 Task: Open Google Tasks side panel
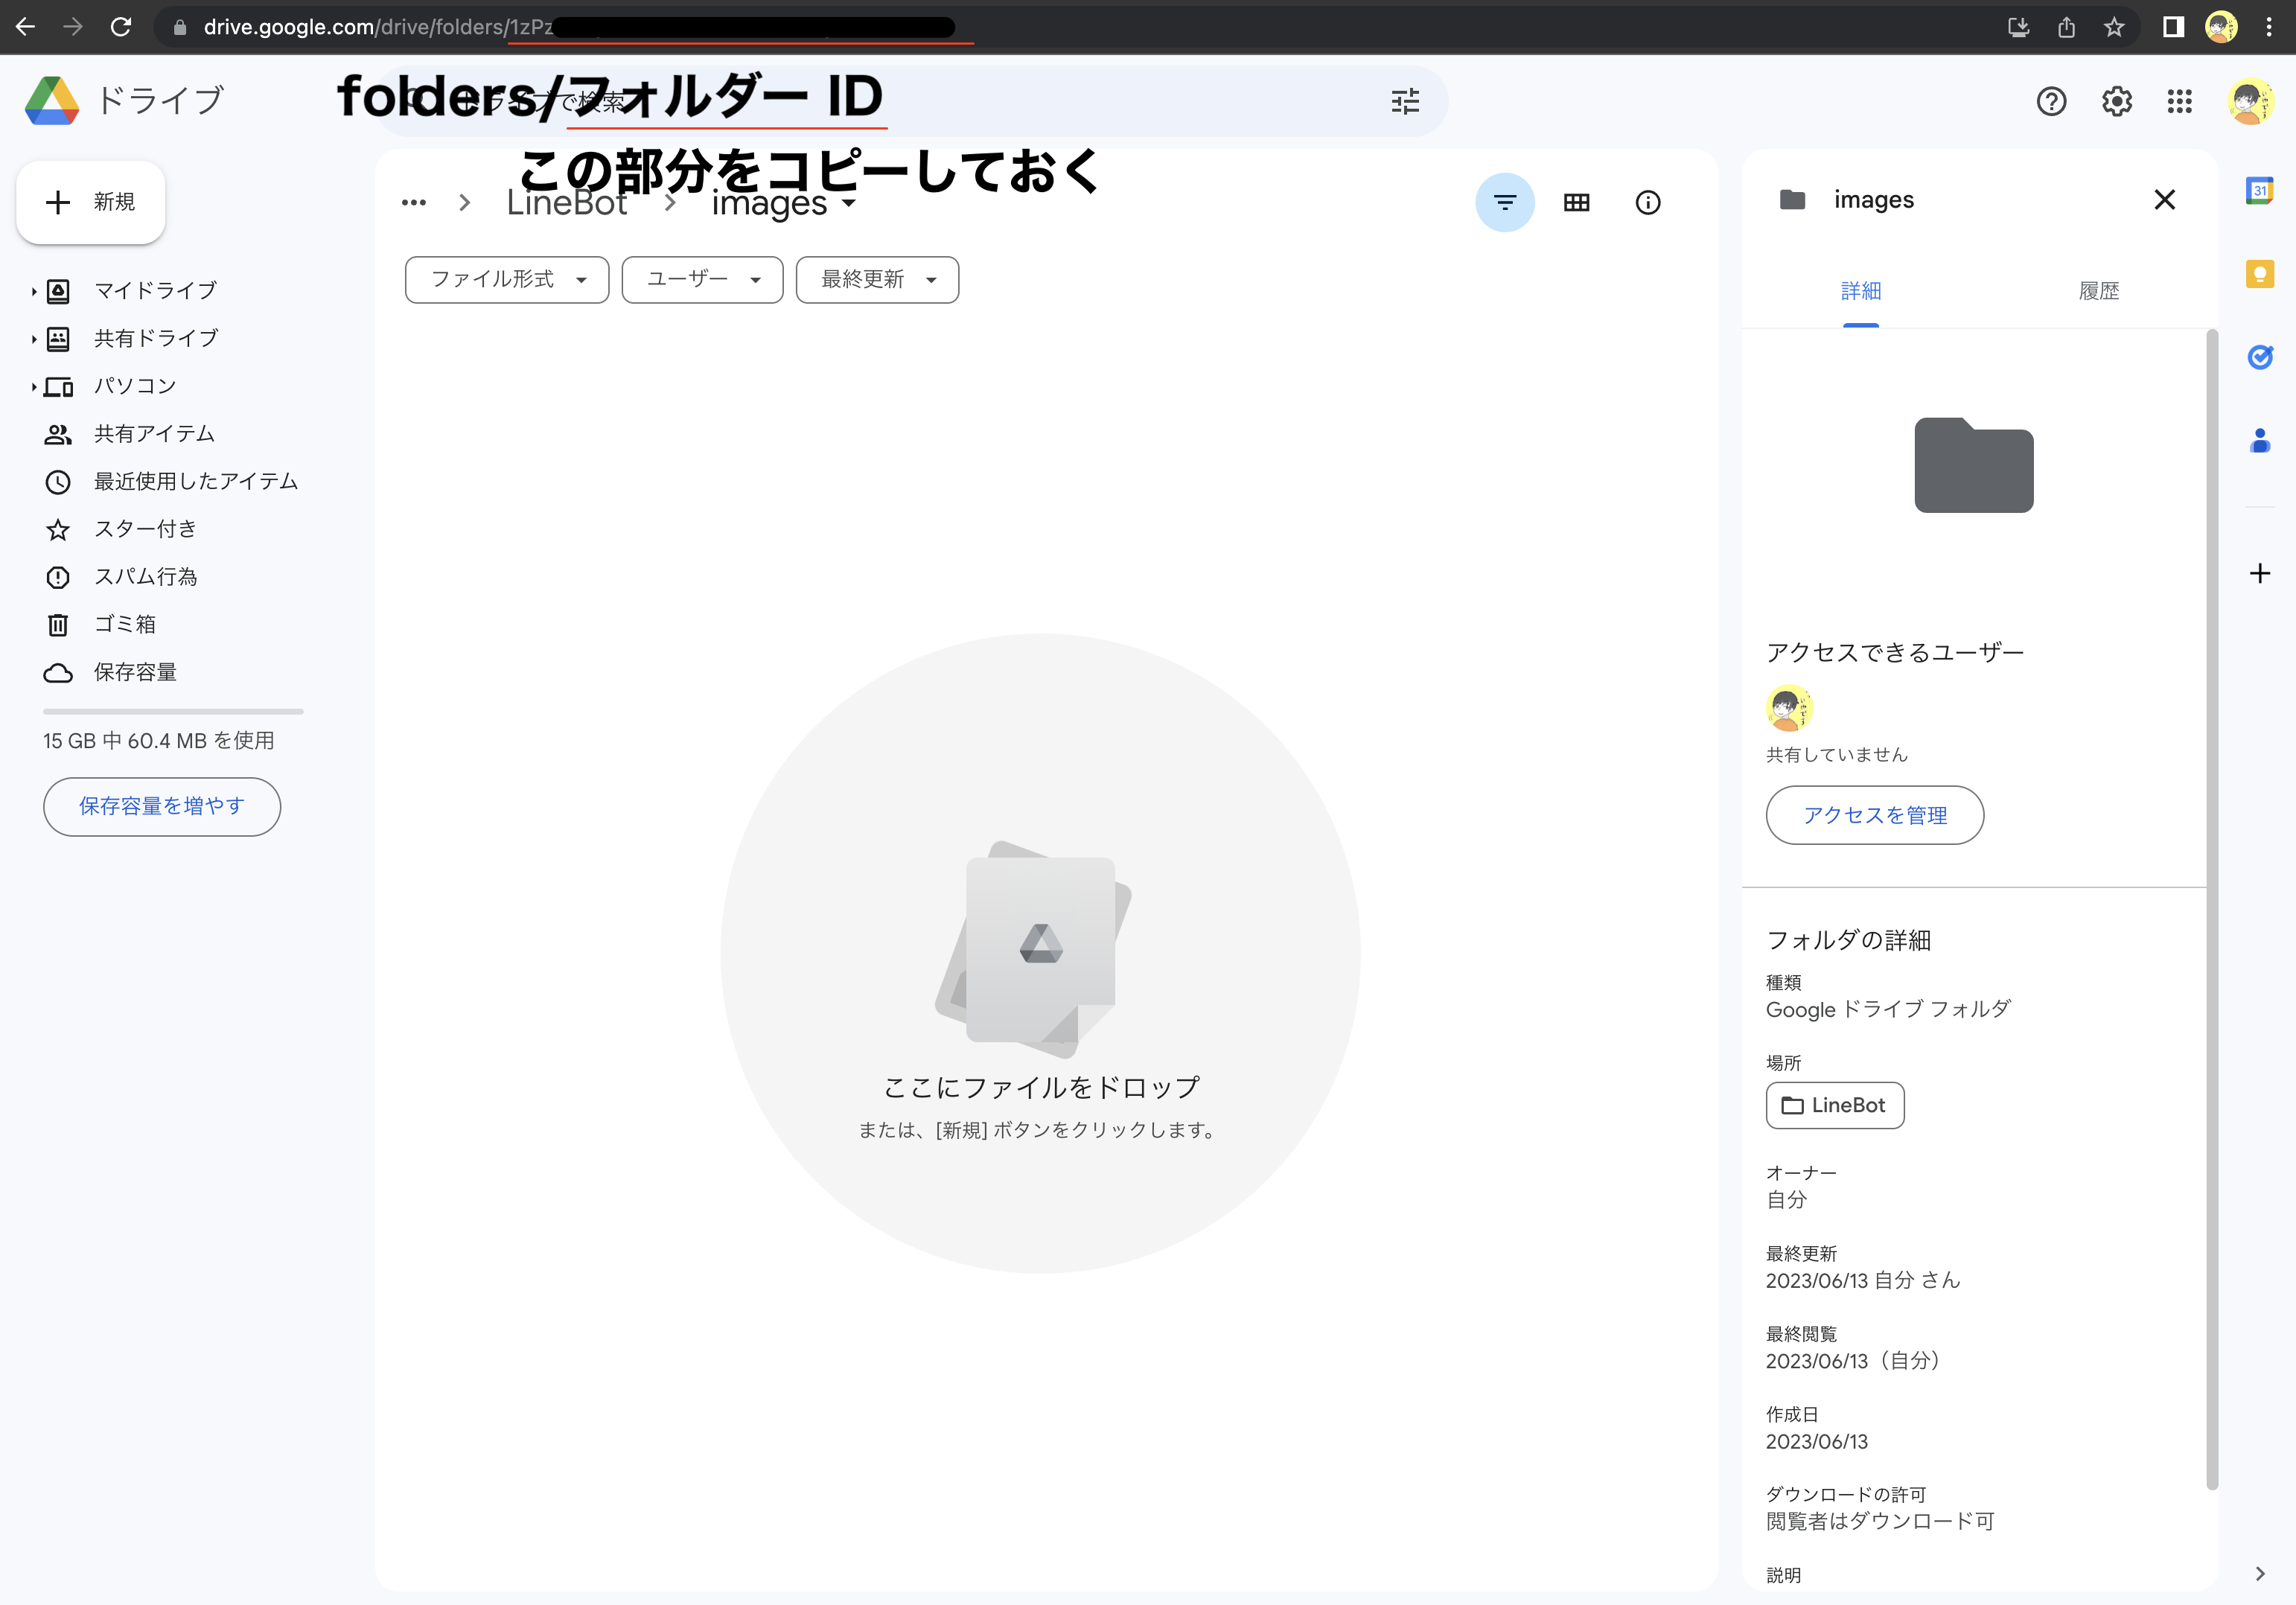click(2260, 357)
